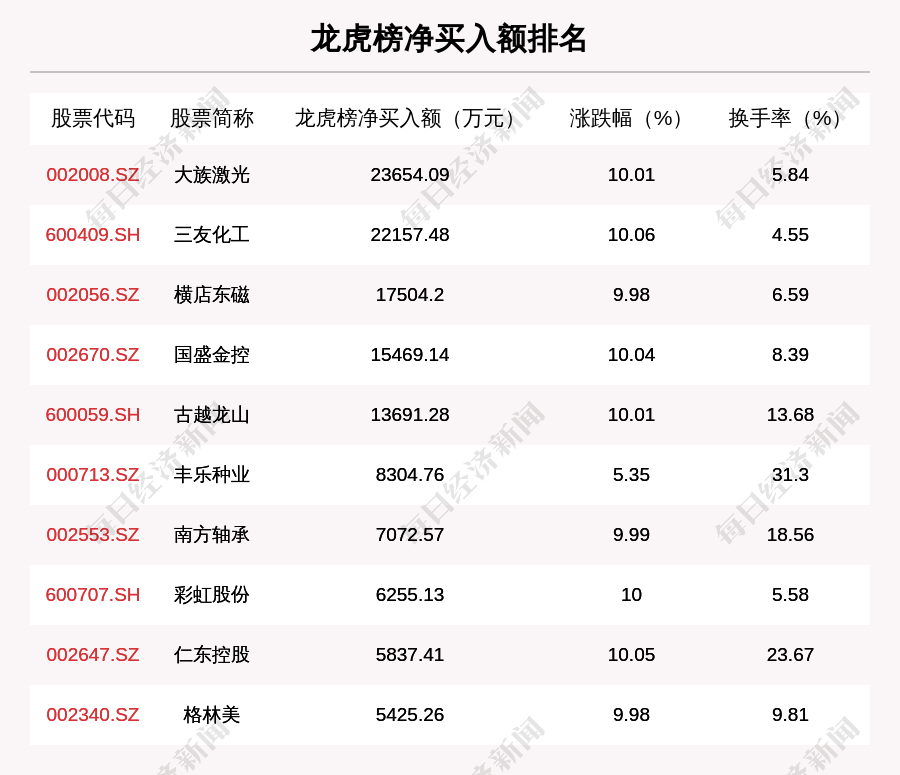Click net buy value 17504.2
The height and width of the screenshot is (775, 900).
point(410,294)
